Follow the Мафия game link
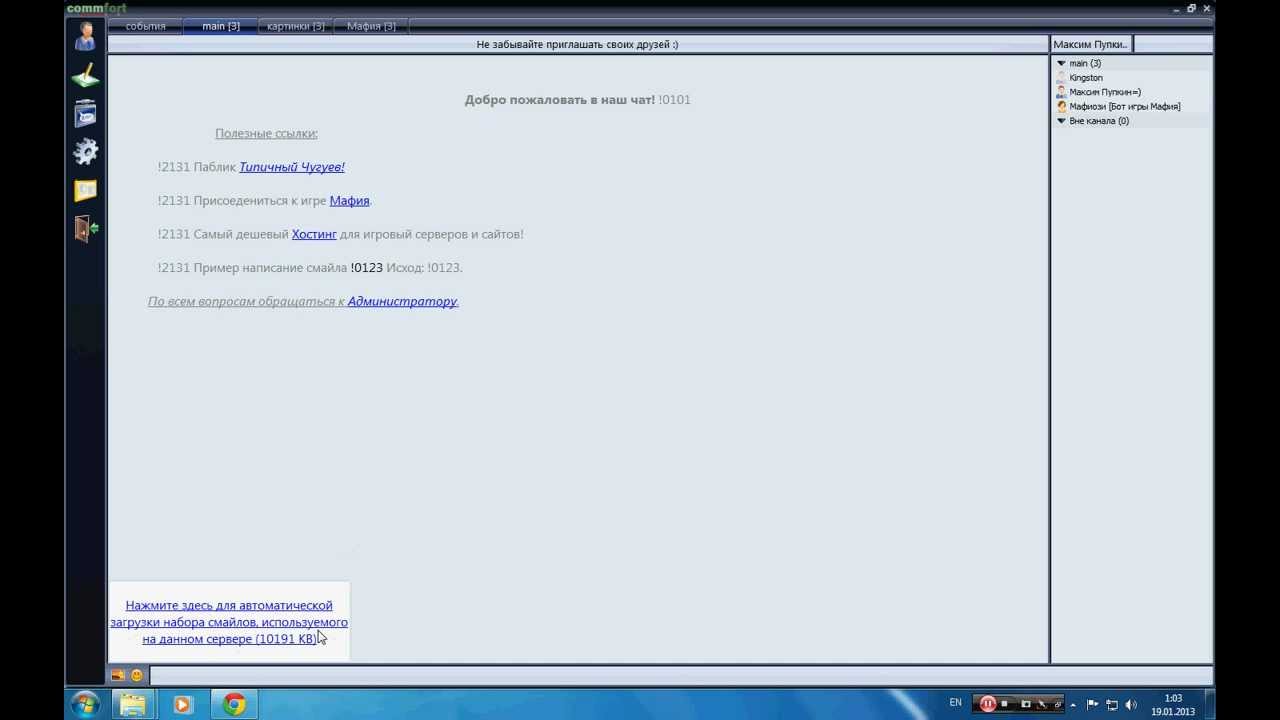The height and width of the screenshot is (720, 1280). click(350, 201)
